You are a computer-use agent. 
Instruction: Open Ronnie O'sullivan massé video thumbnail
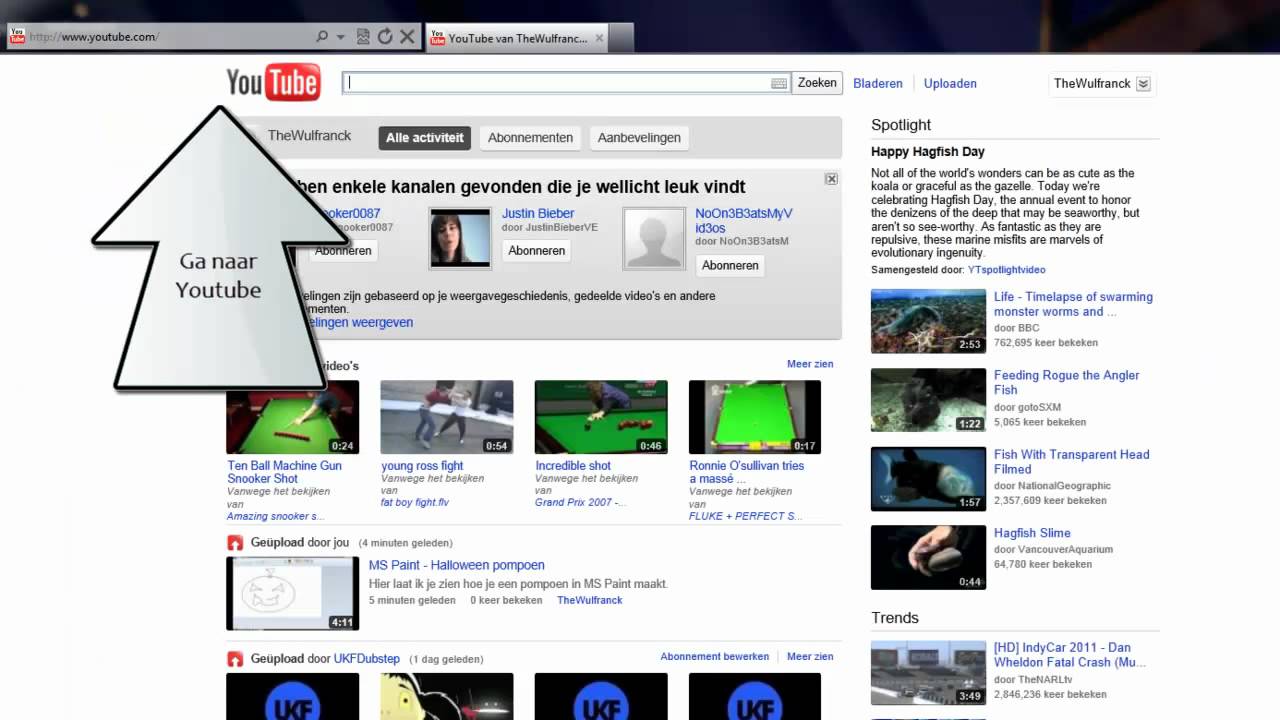(755, 417)
